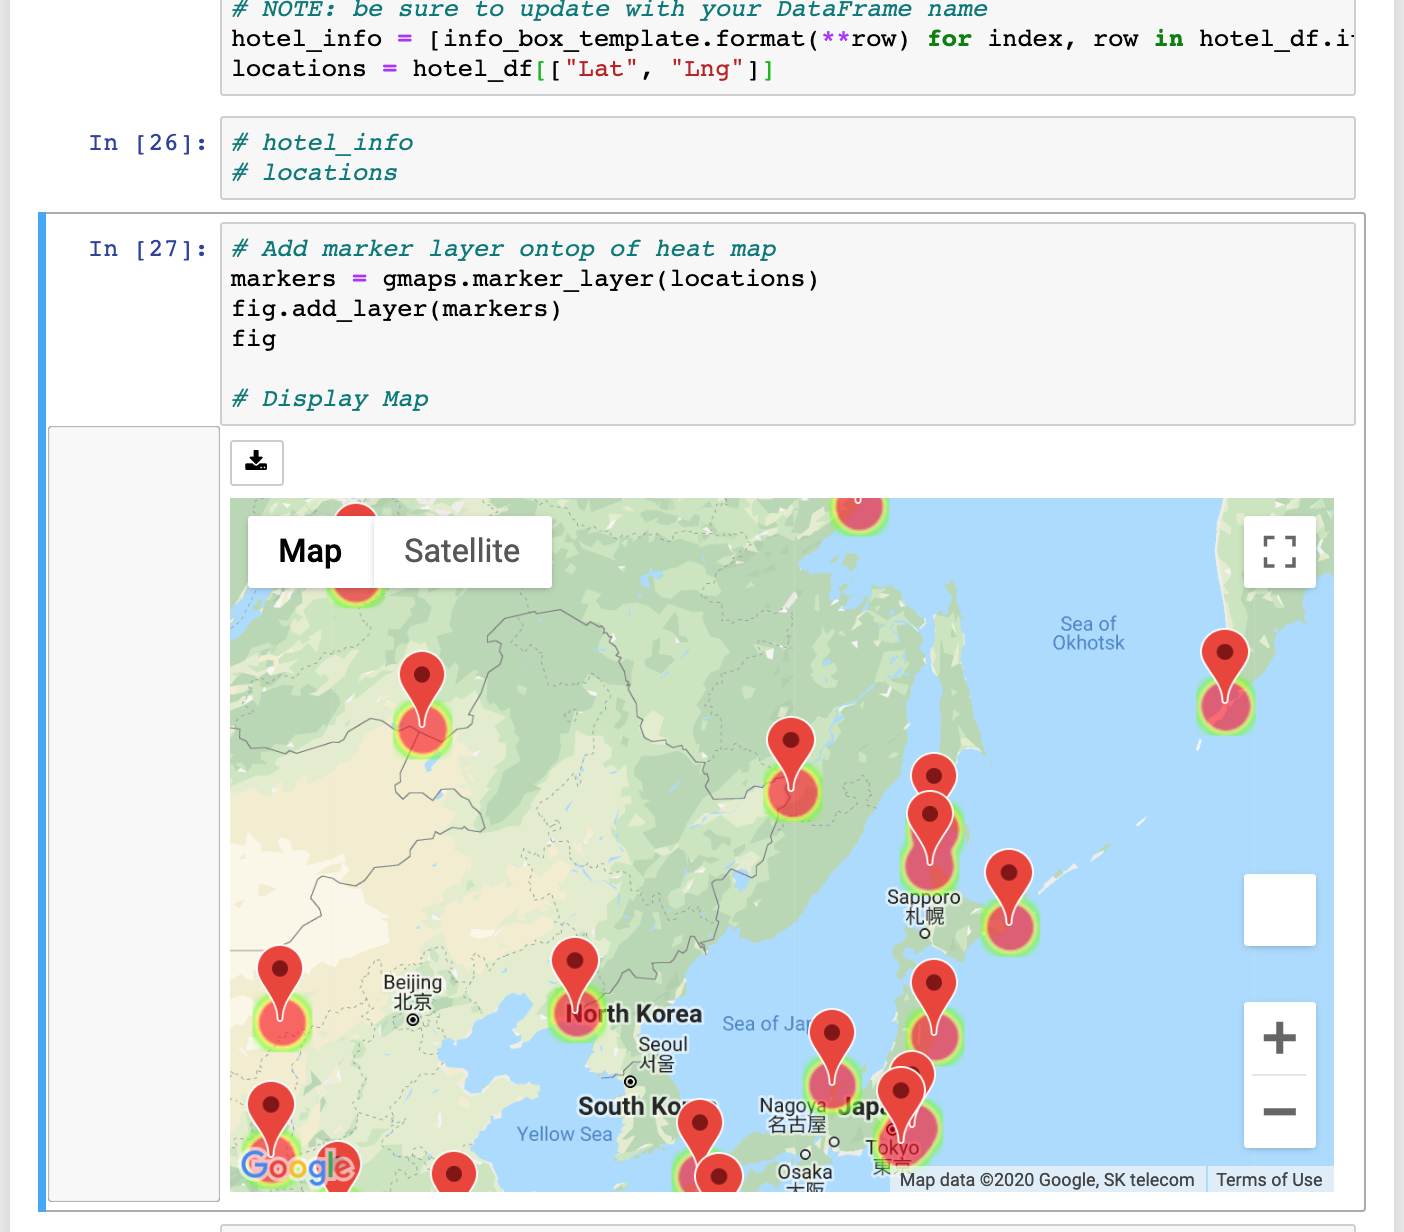This screenshot has height=1232, width=1404.
Task: Click the 'Sea of Okhotsk' map label
Action: click(x=1088, y=633)
